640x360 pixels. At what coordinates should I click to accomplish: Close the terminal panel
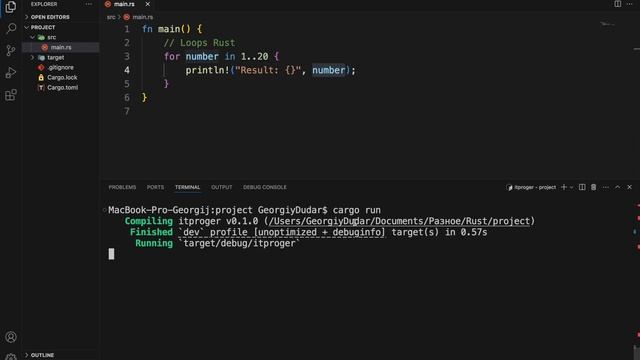pyautogui.click(x=629, y=187)
